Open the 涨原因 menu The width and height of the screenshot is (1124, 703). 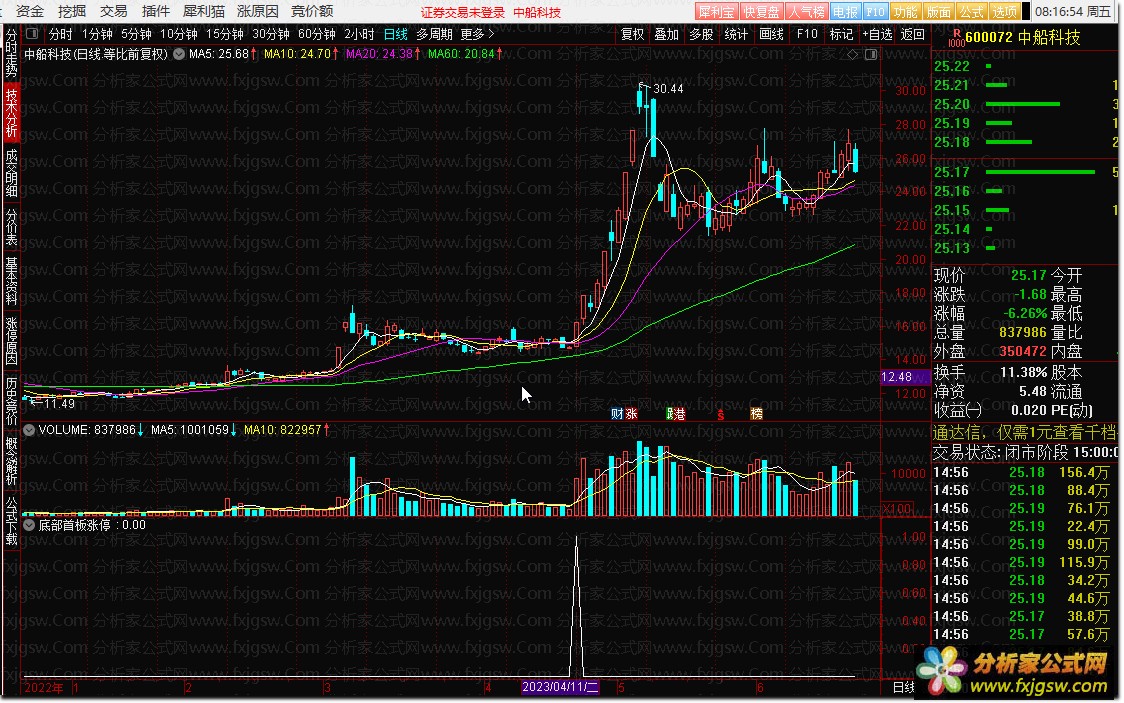(x=257, y=11)
